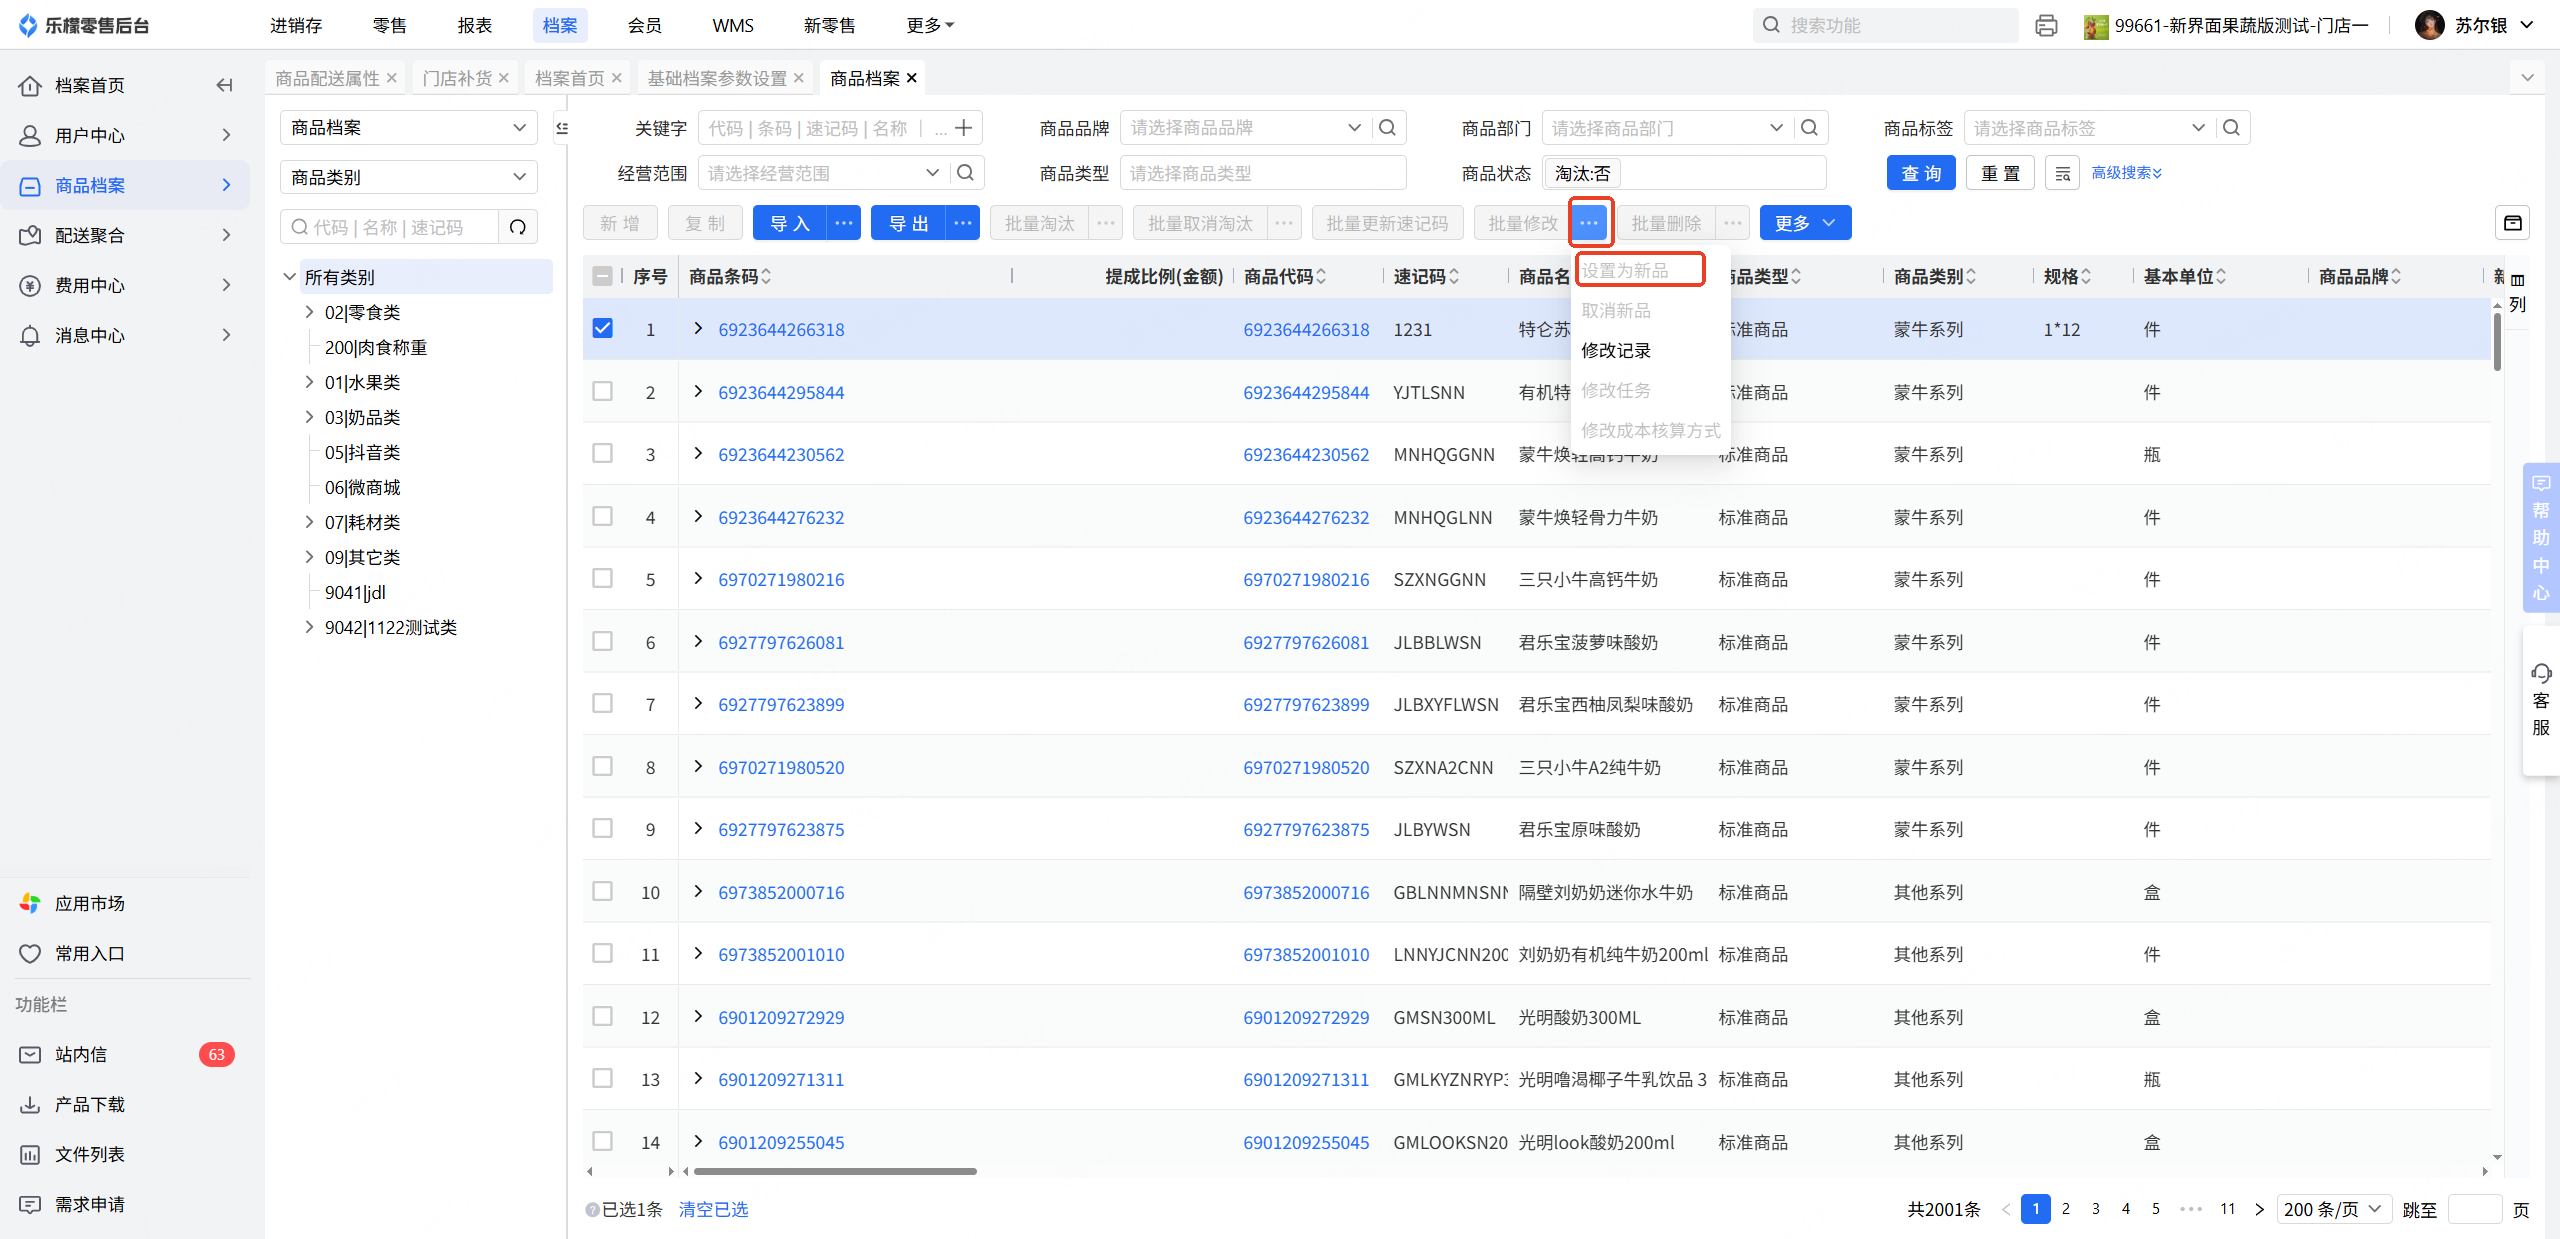2560x1239 pixels.
Task: Click the 客服 headset icon
Action: tap(2541, 673)
